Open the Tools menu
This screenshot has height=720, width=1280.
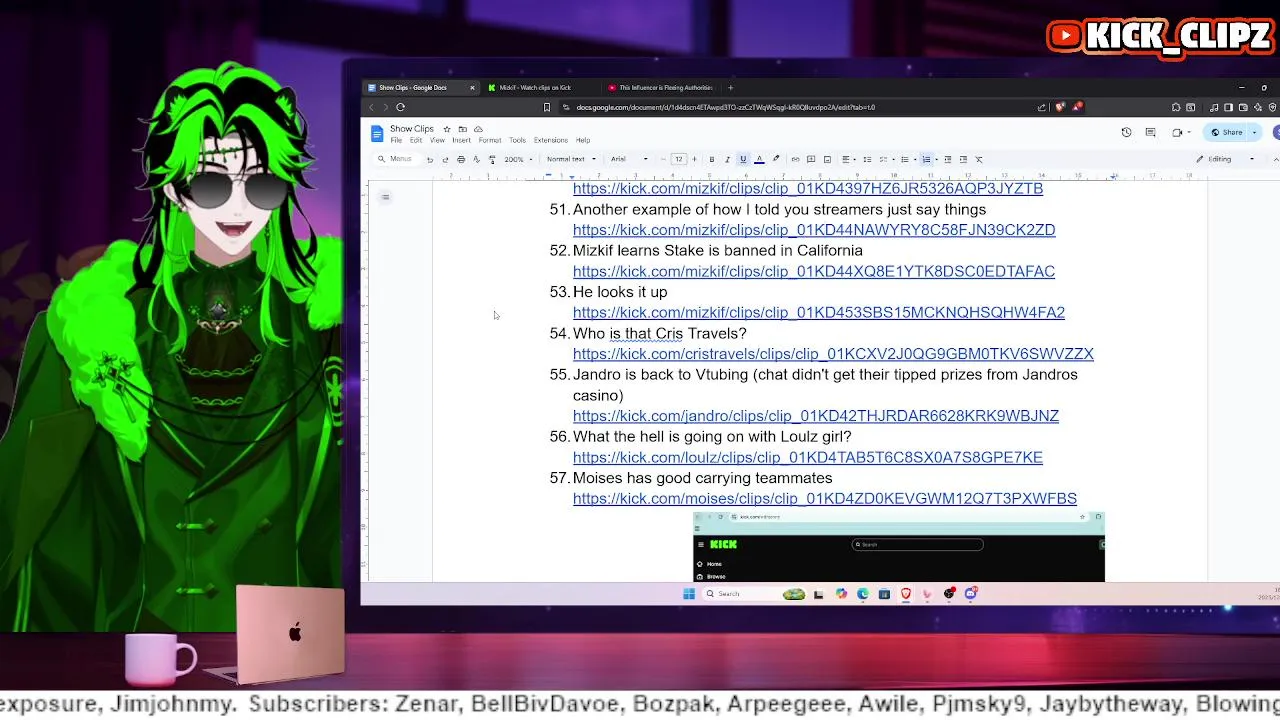(x=517, y=140)
